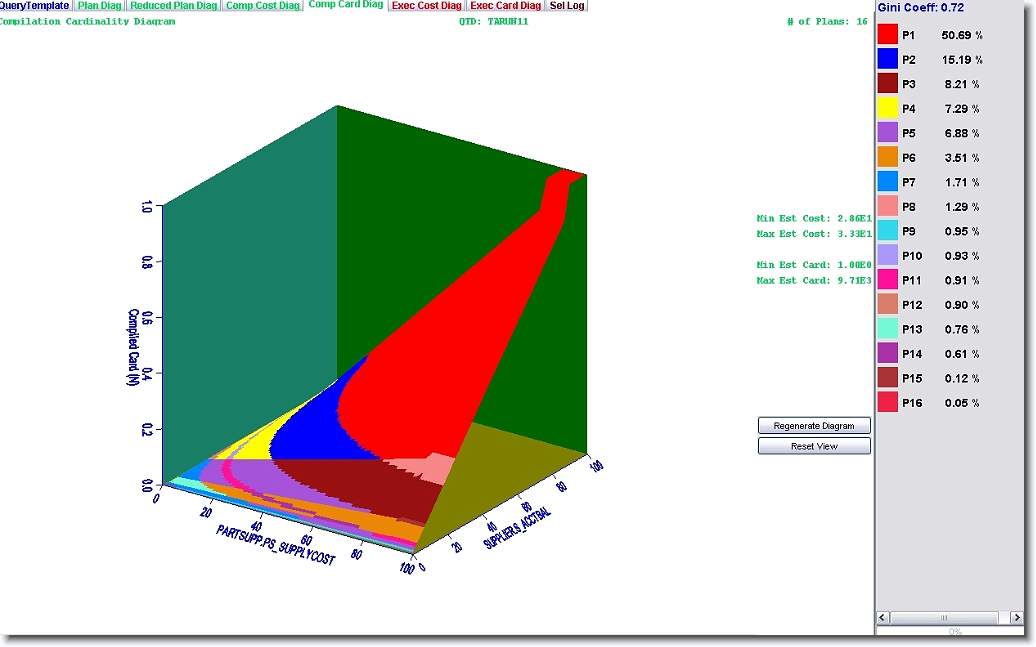Switch to the QueryTemplate tab
Viewport: 1036px width, 647px height.
(35, 6)
